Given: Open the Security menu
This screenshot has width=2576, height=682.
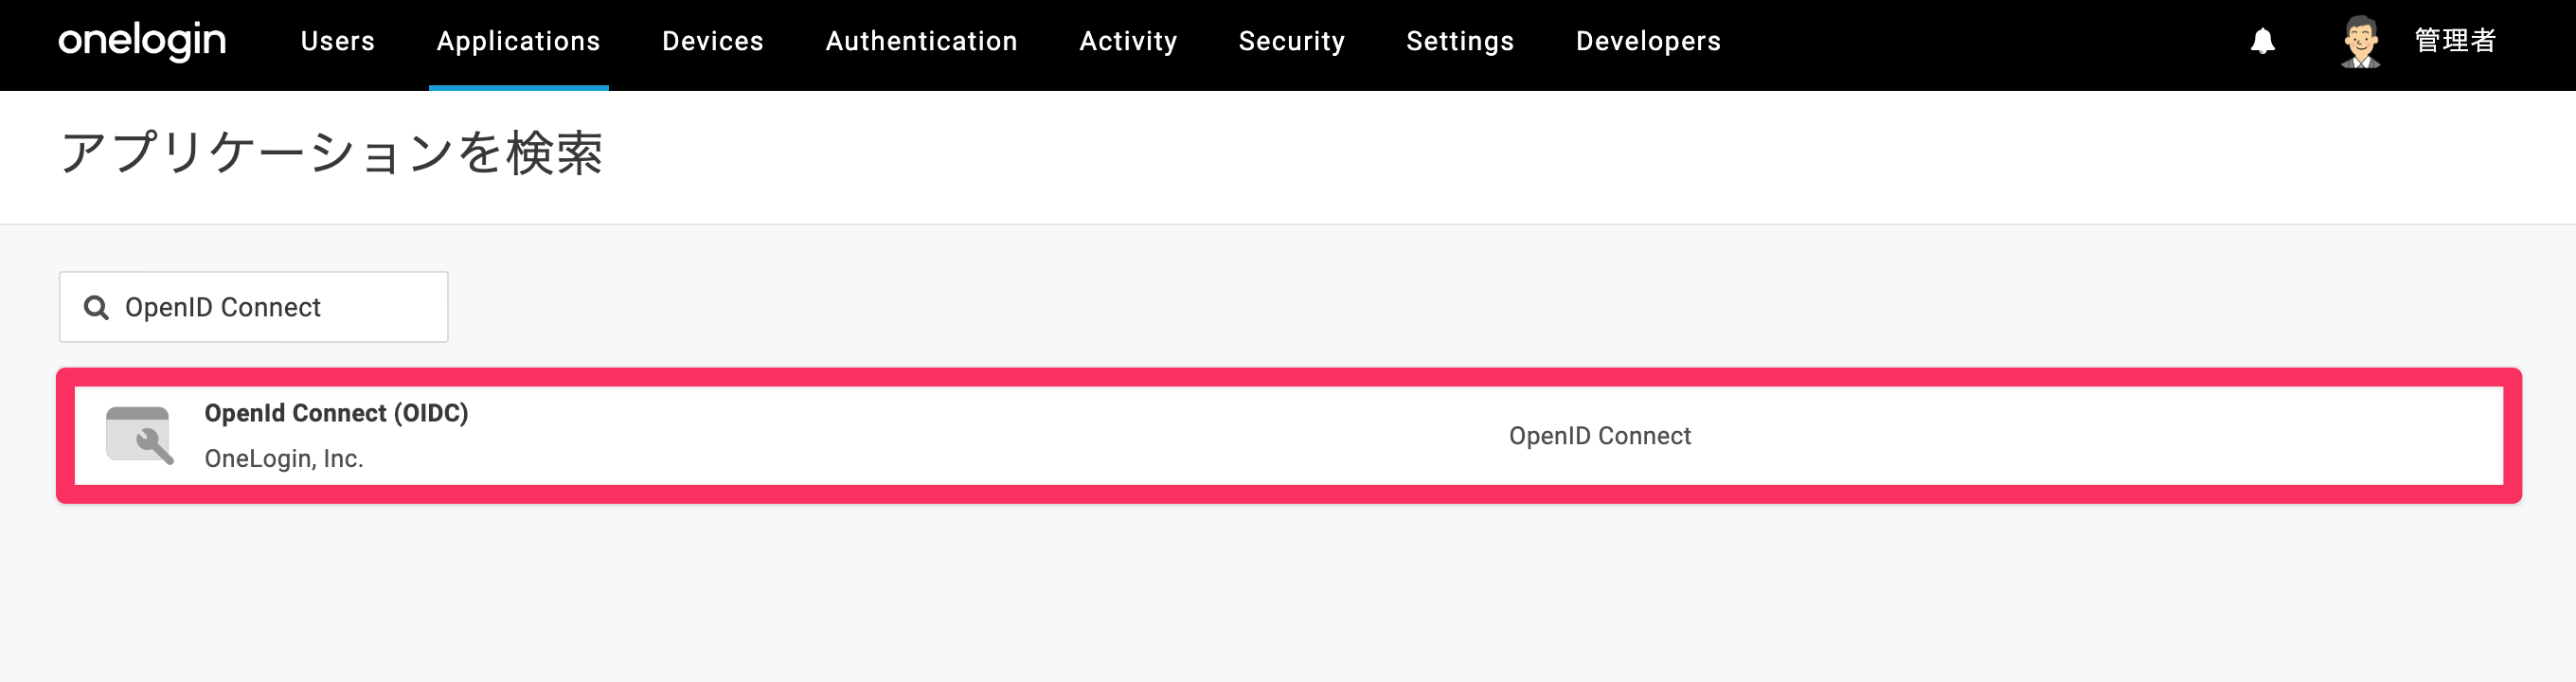Looking at the screenshot, I should 1291,41.
